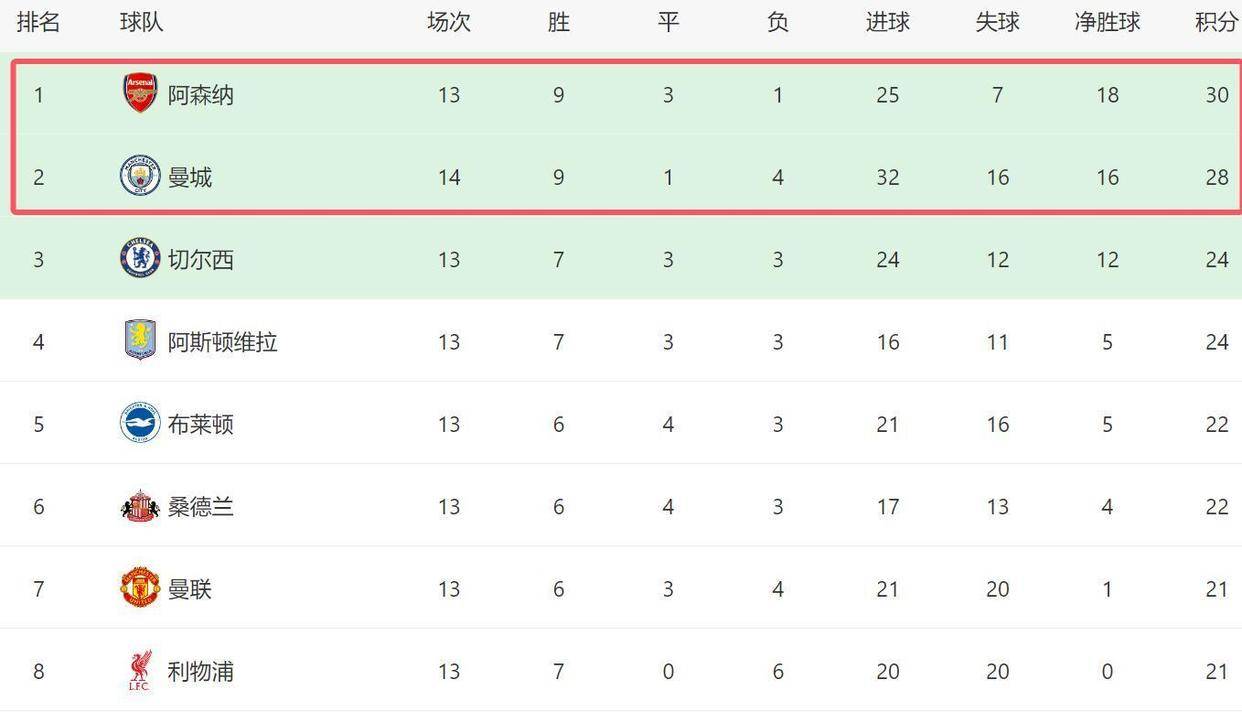Select the 切尔西 team name
The width and height of the screenshot is (1242, 712).
(200, 260)
